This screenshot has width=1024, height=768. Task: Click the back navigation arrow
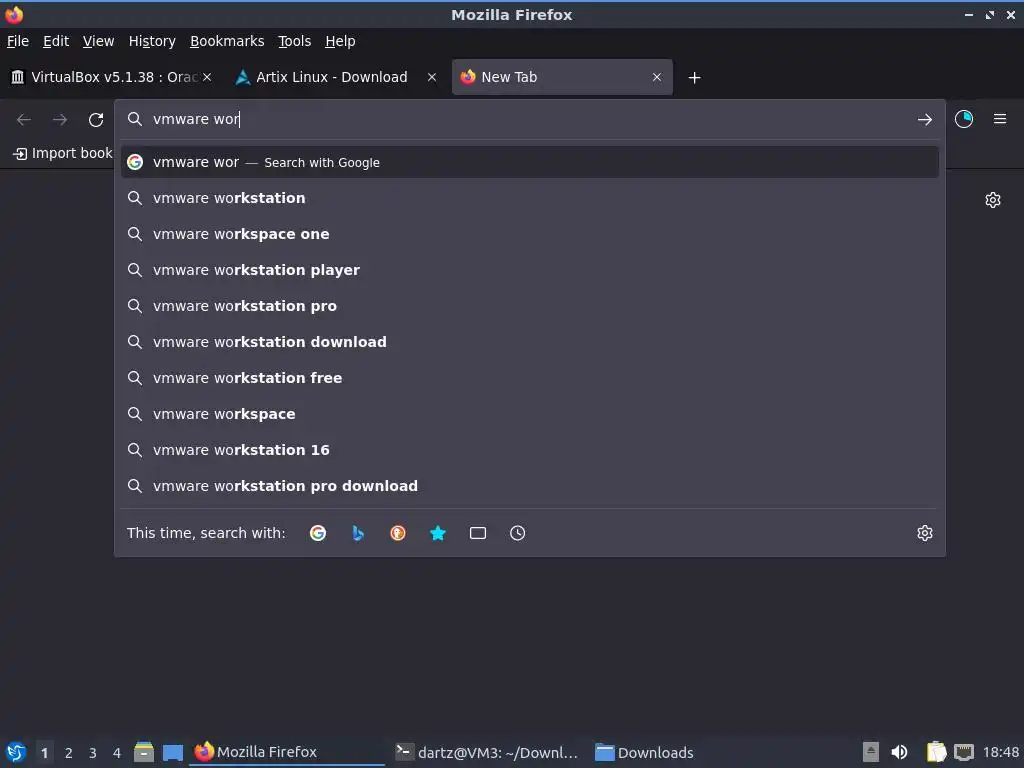pyautogui.click(x=24, y=120)
